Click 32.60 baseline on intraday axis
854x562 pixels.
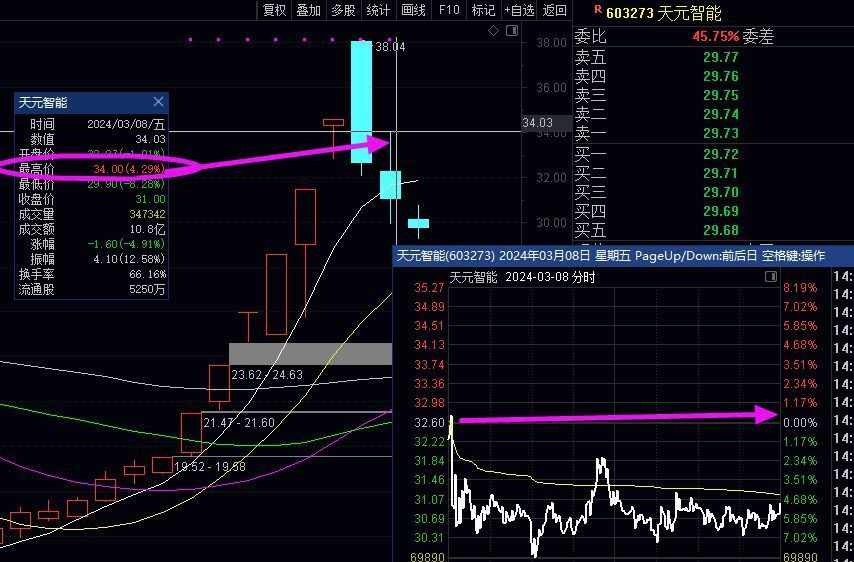click(x=430, y=423)
